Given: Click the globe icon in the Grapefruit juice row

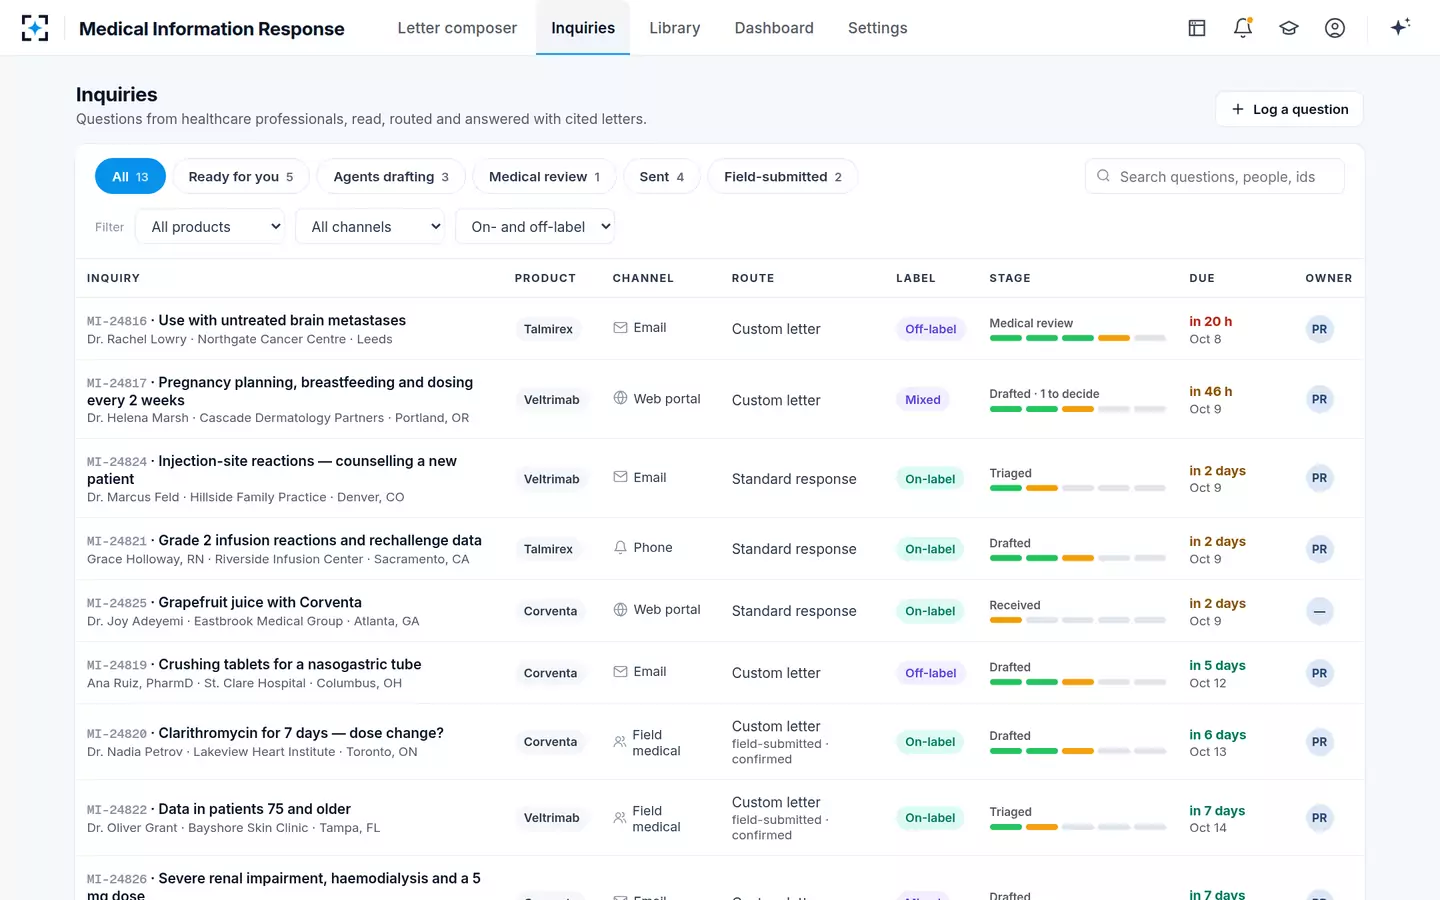Looking at the screenshot, I should [x=620, y=610].
